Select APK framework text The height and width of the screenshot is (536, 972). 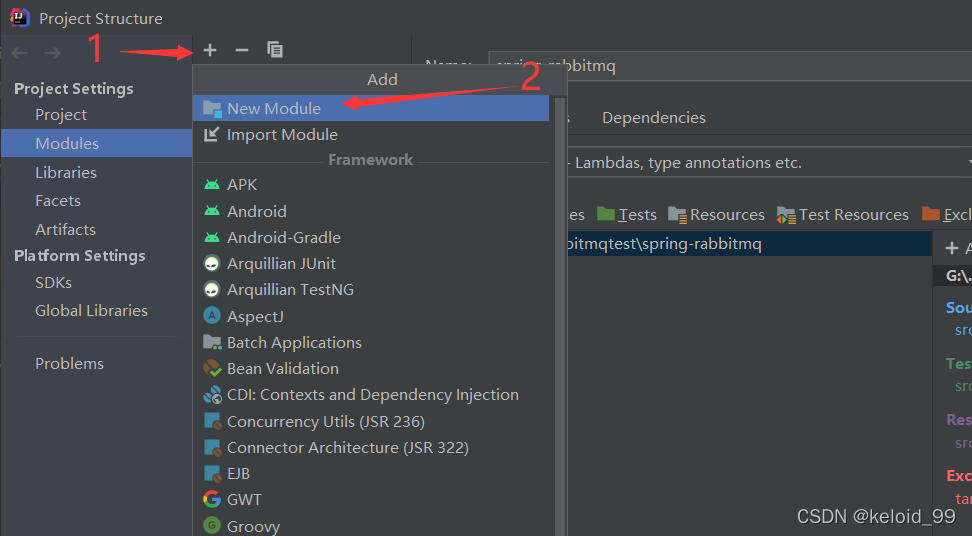click(x=242, y=185)
